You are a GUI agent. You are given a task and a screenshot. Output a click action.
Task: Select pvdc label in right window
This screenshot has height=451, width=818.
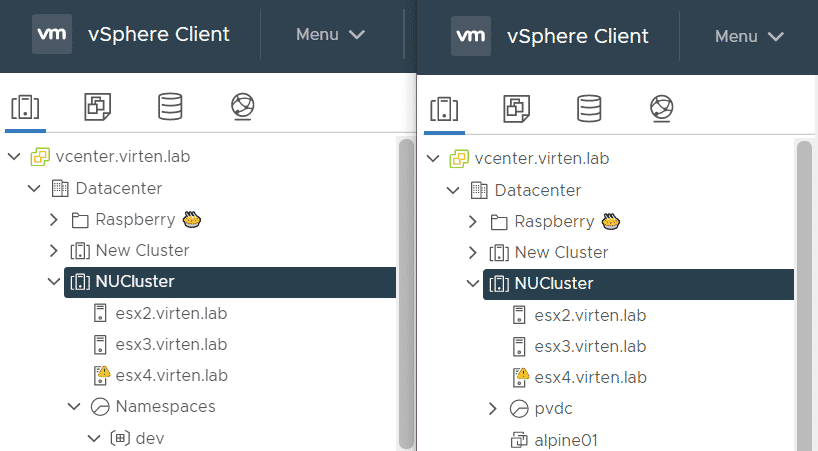[x=553, y=409]
